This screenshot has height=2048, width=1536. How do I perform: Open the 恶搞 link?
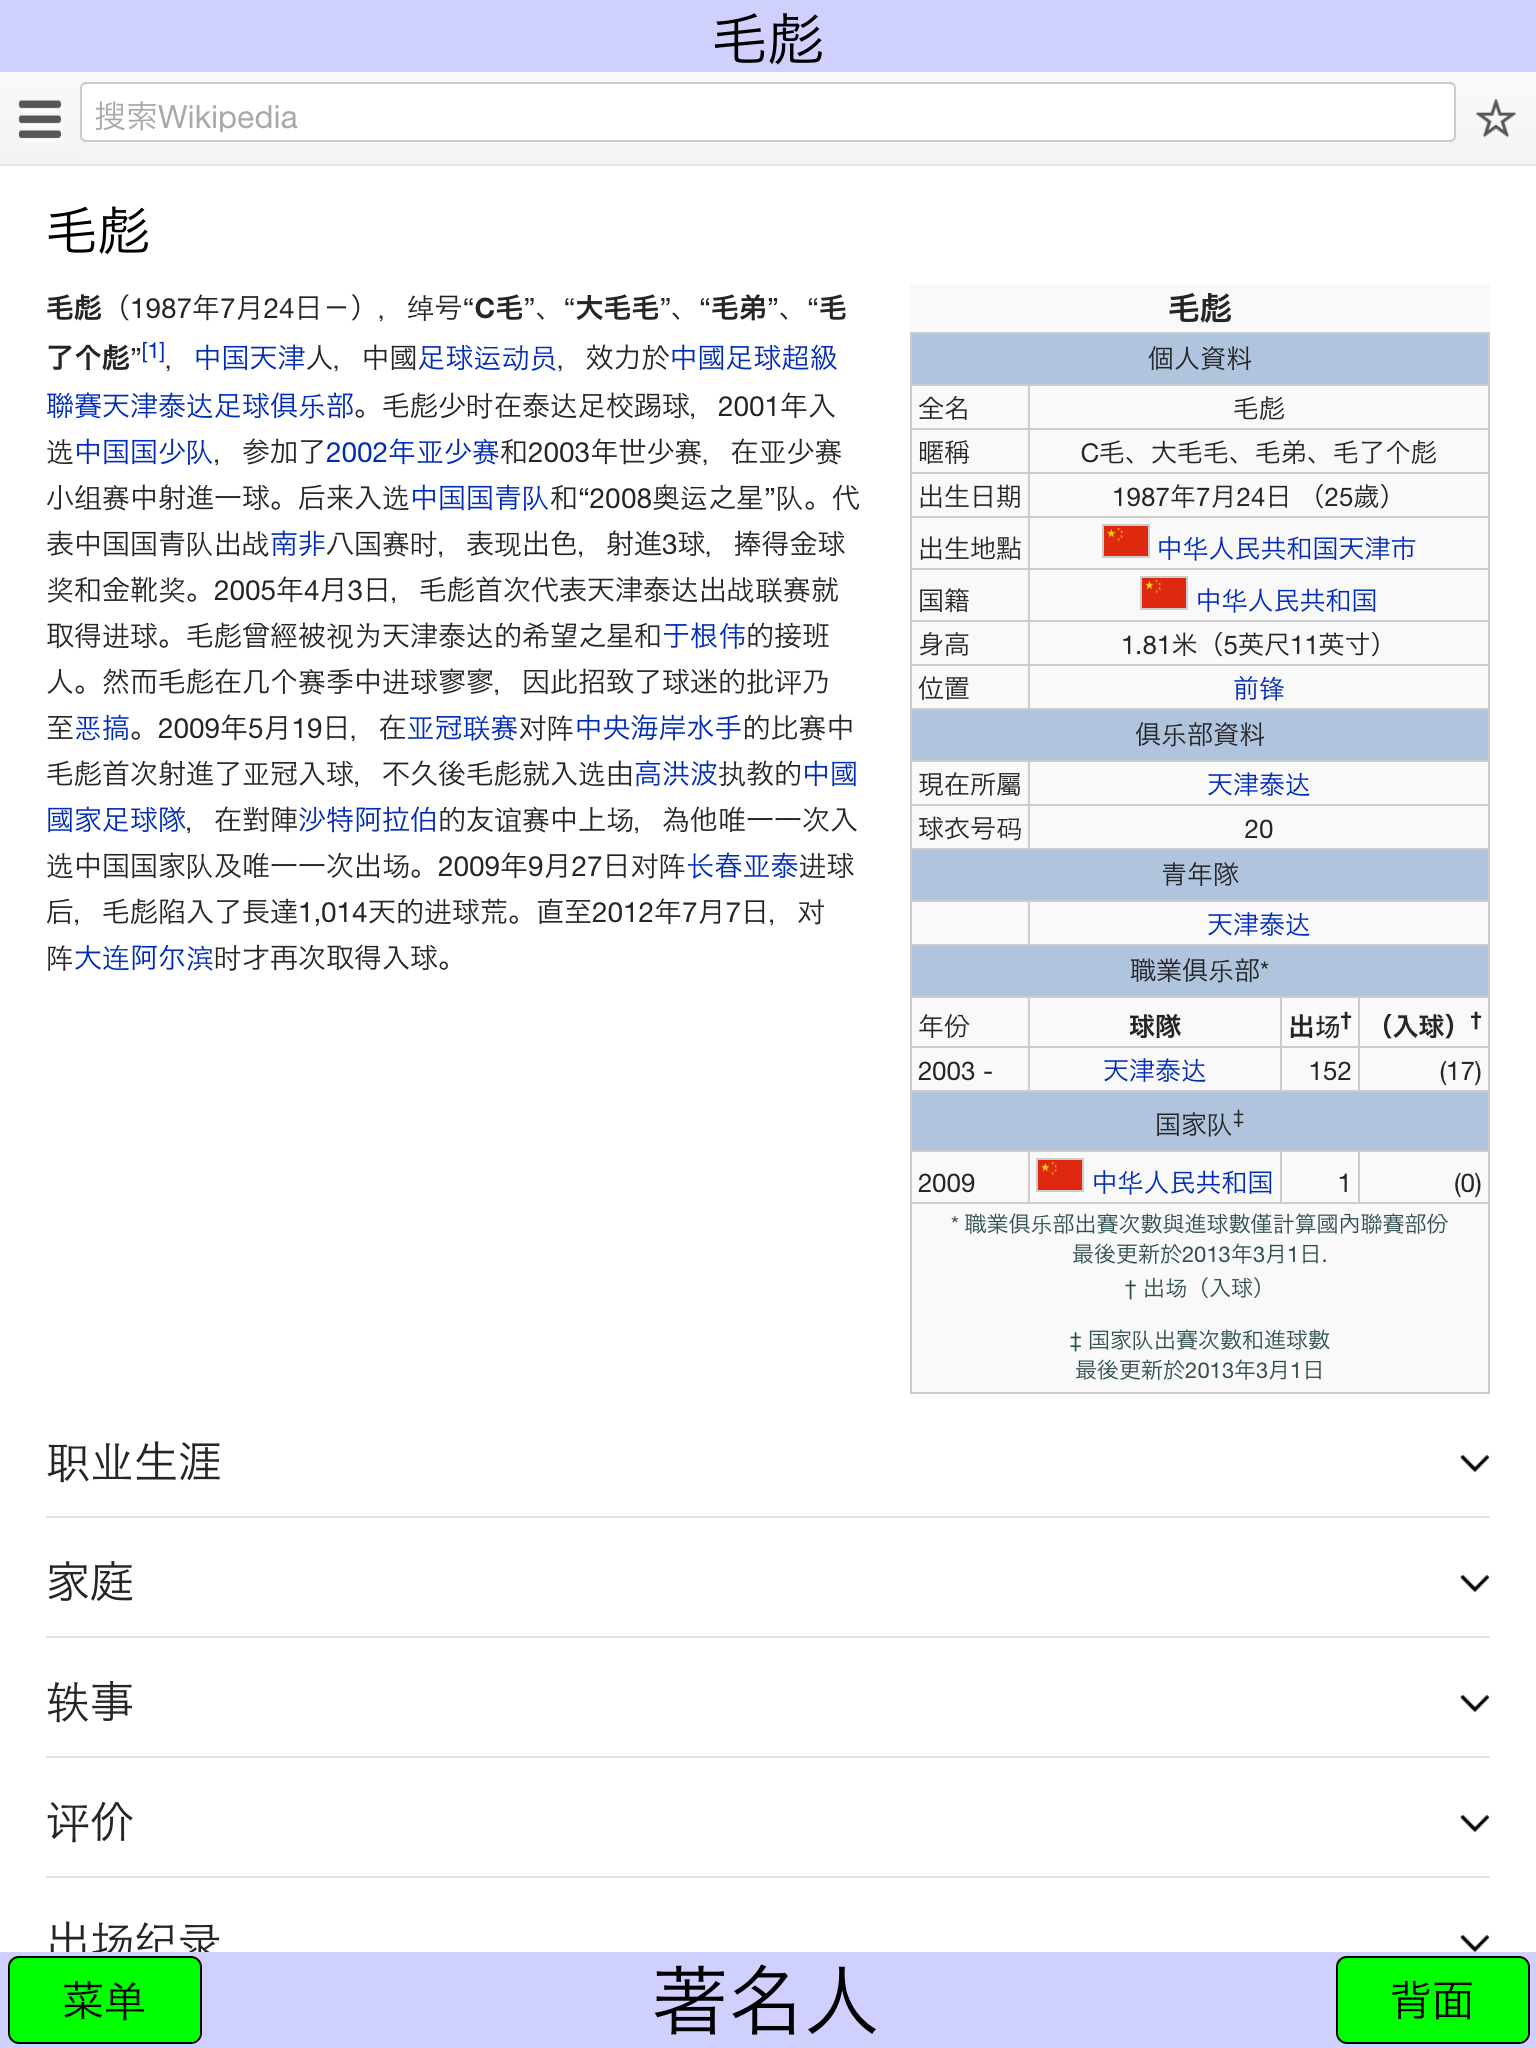(102, 728)
